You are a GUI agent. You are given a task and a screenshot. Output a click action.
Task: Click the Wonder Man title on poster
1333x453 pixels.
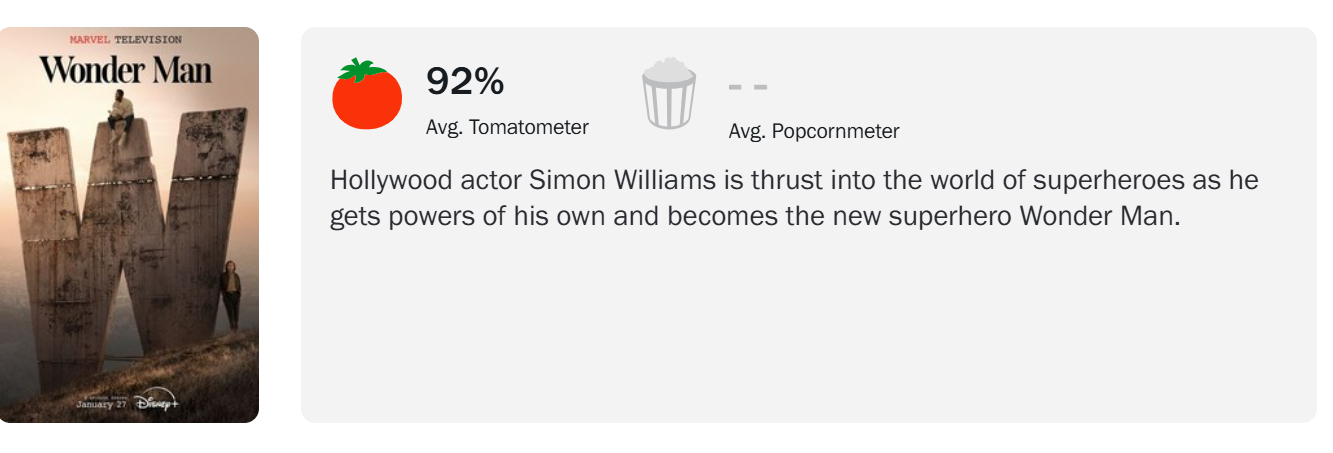pos(126,71)
